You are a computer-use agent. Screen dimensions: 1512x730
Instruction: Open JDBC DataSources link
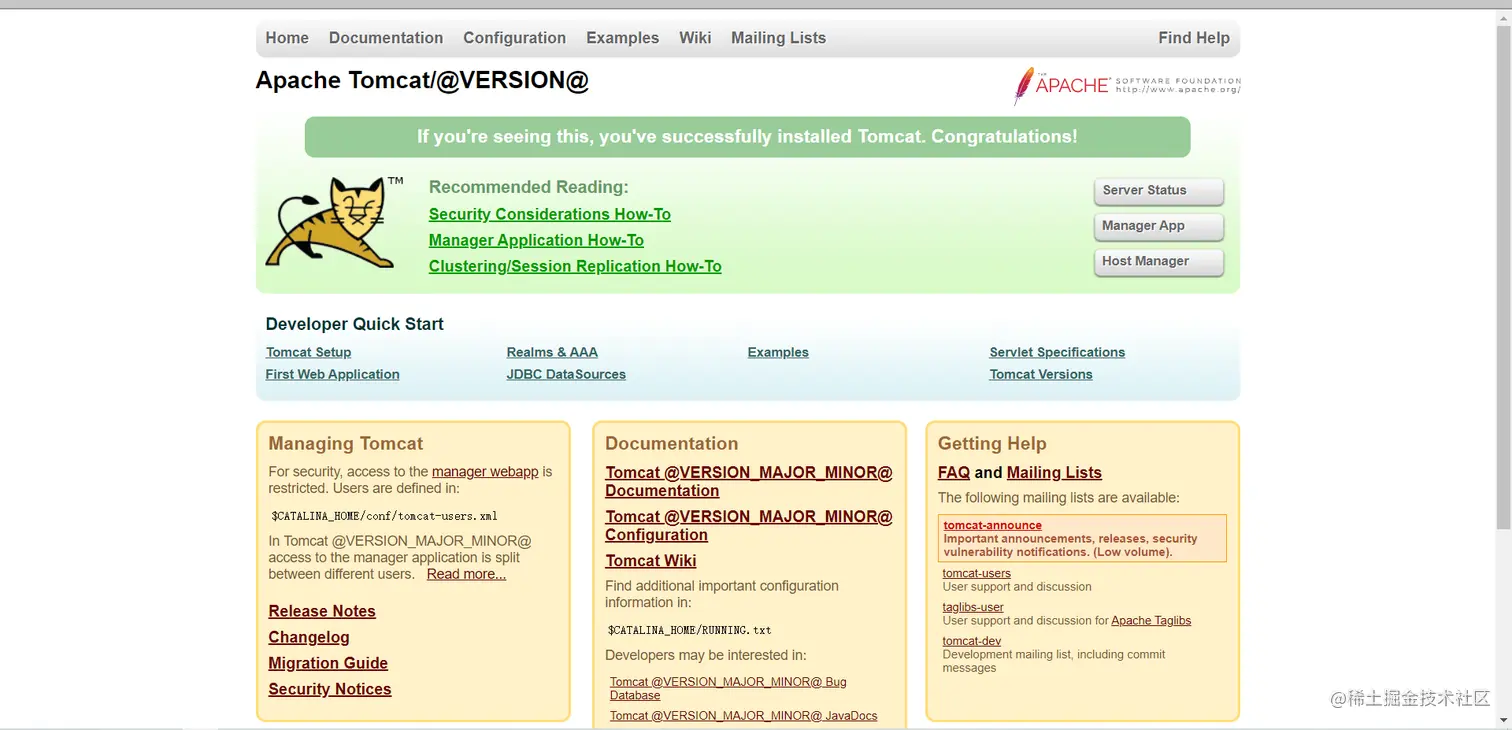(x=566, y=374)
